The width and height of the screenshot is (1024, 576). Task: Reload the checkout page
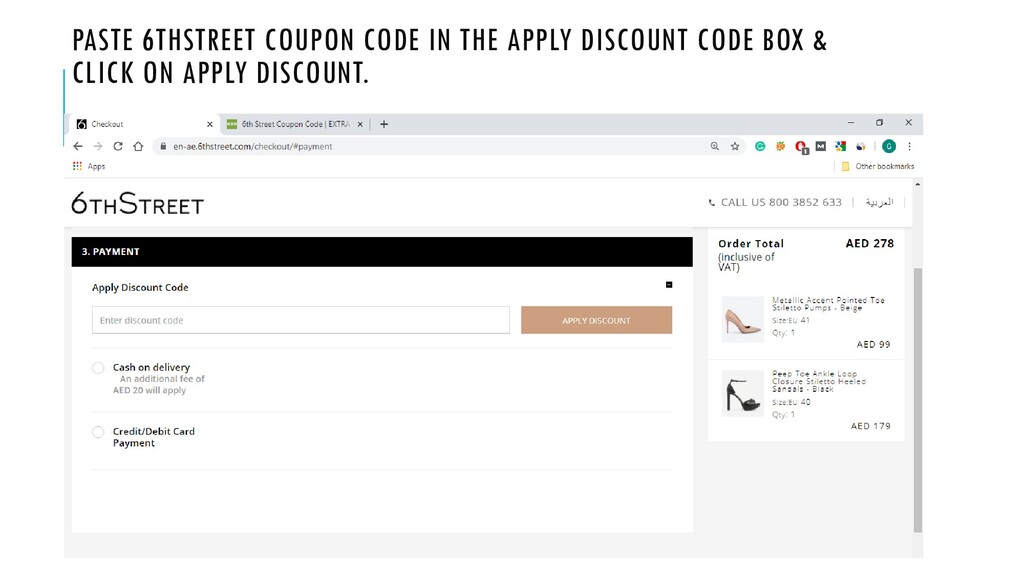tap(118, 146)
